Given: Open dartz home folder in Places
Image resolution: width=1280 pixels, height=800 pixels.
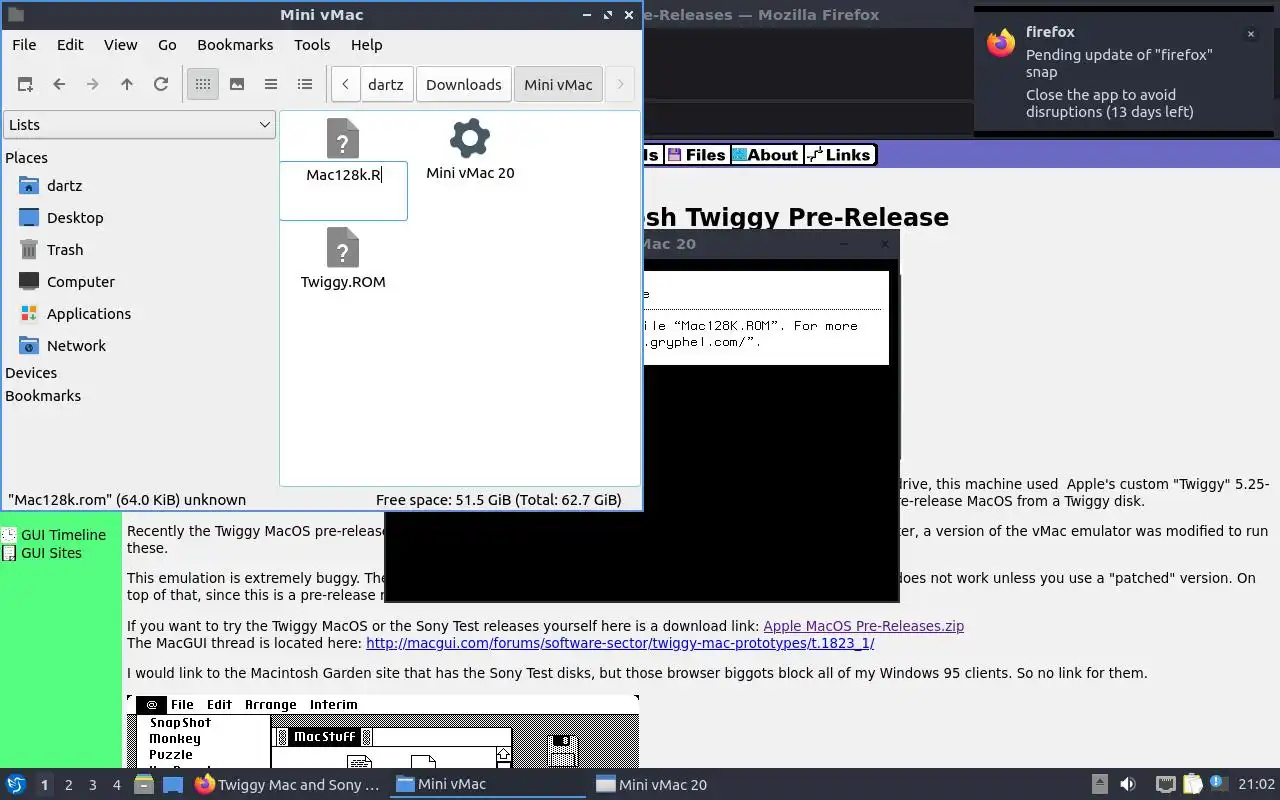Looking at the screenshot, I should [x=64, y=186].
